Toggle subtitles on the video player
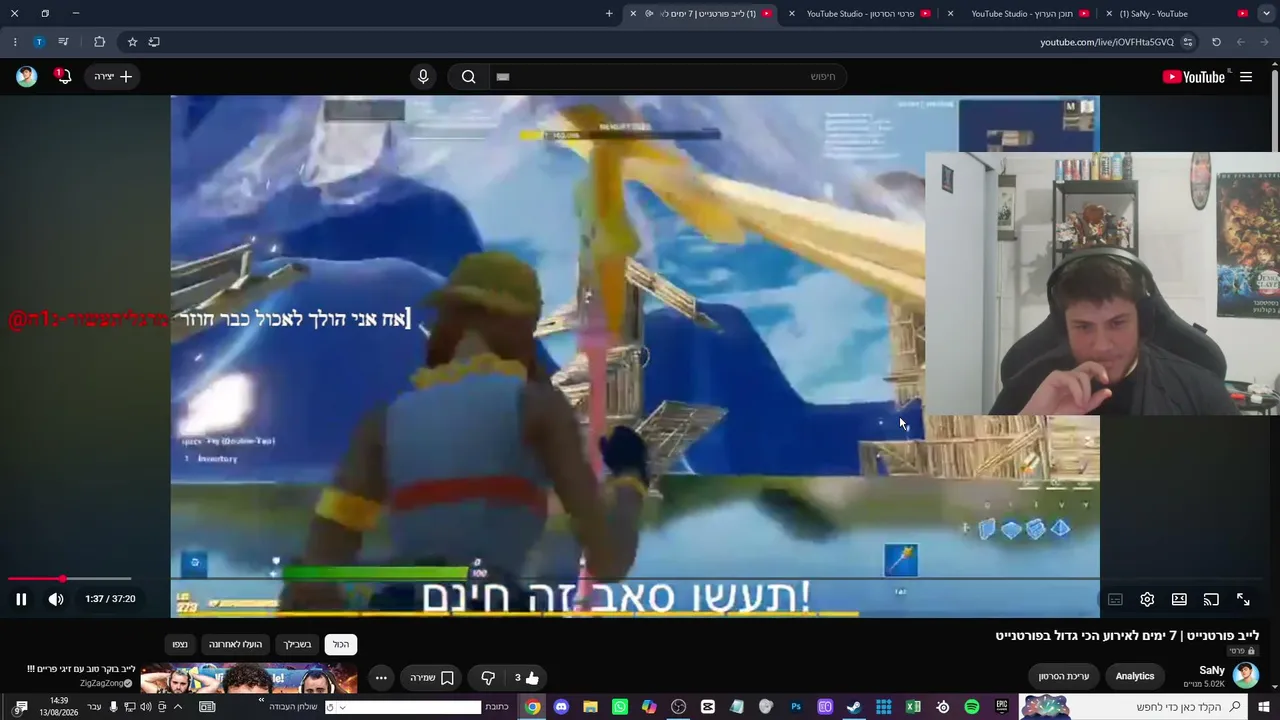The height and width of the screenshot is (720, 1280). 1115,599
